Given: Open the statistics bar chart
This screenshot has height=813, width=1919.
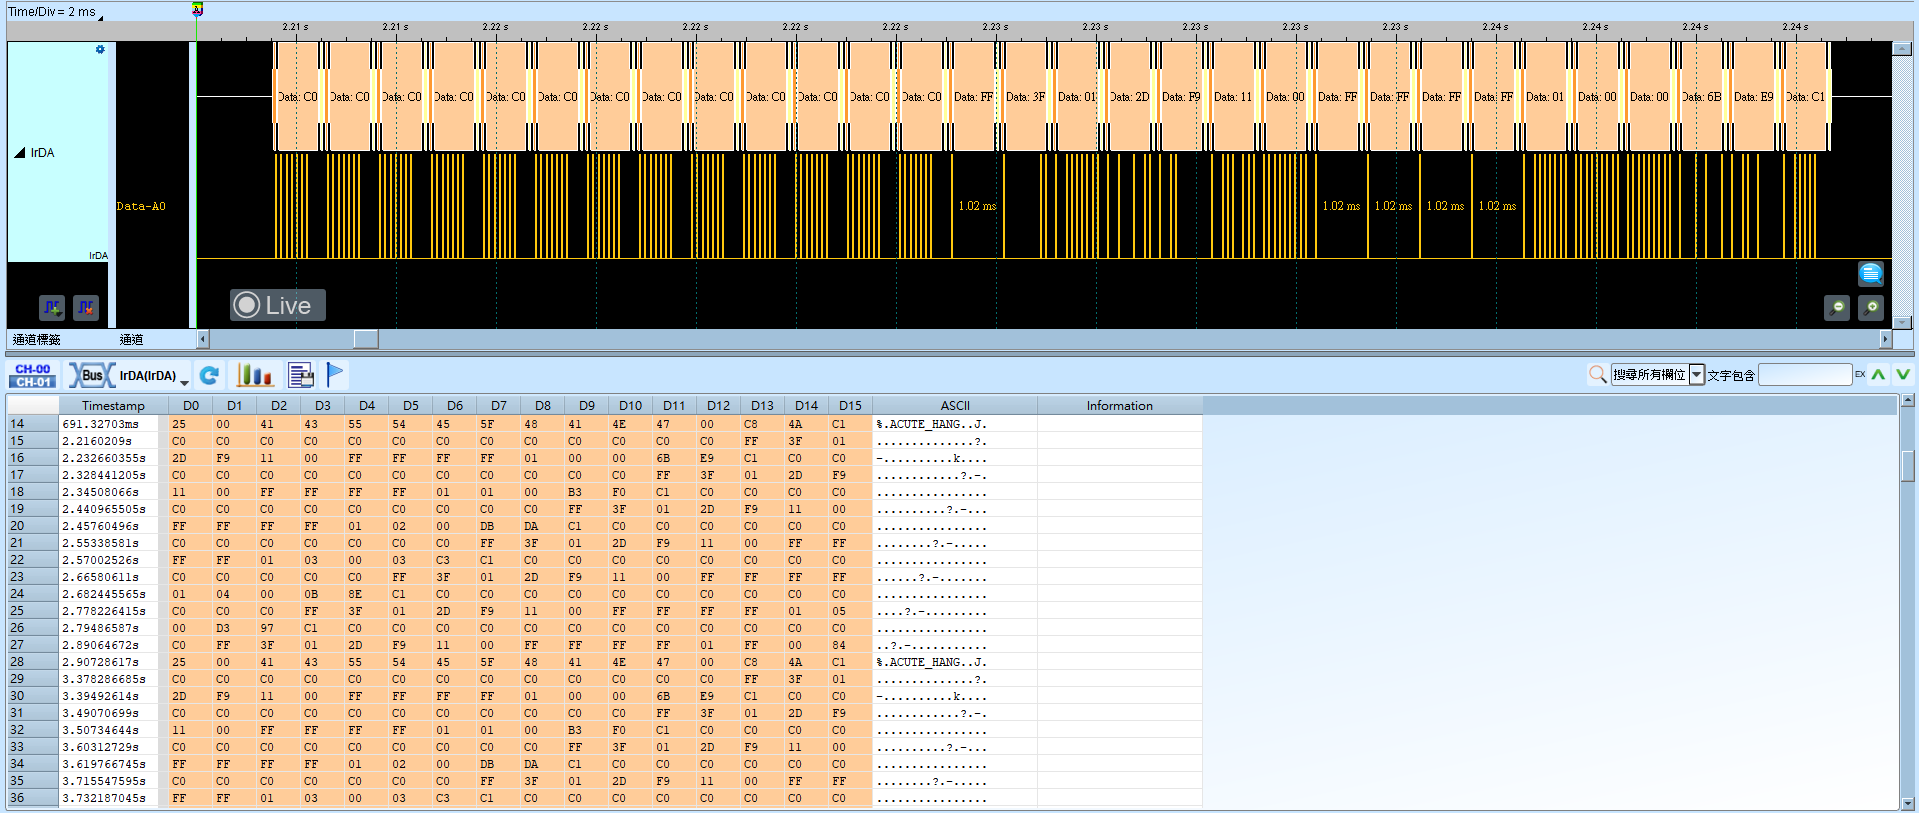Looking at the screenshot, I should click(254, 375).
